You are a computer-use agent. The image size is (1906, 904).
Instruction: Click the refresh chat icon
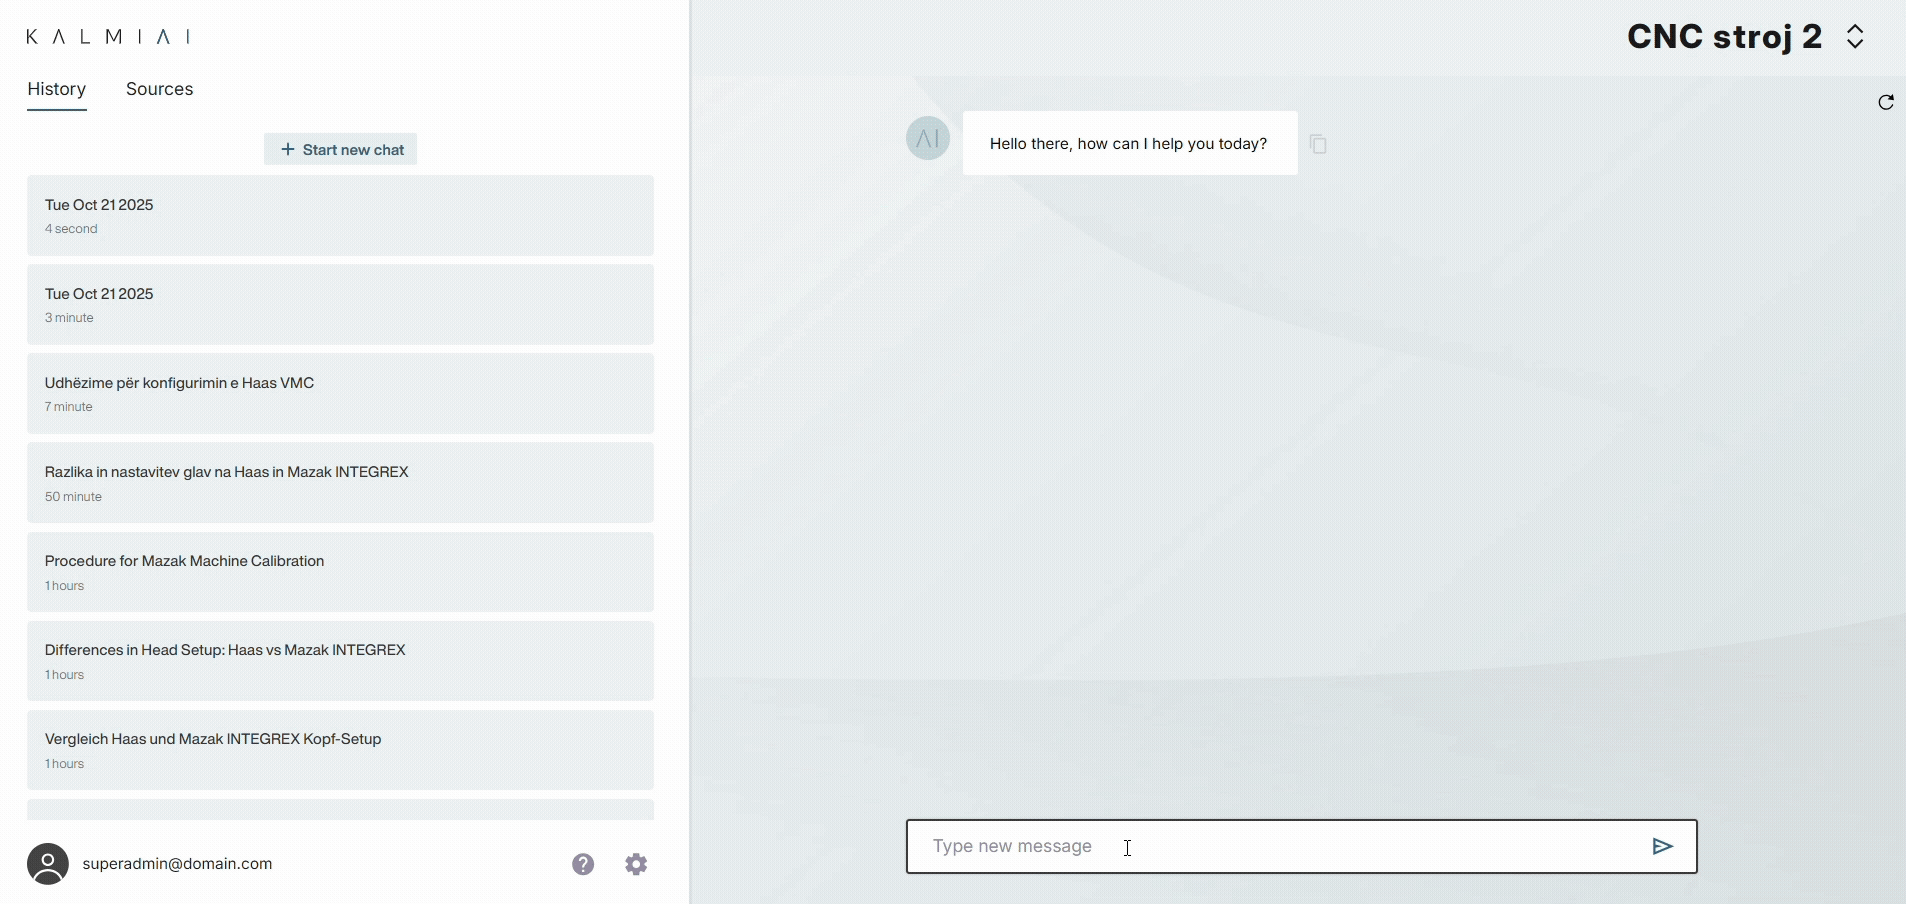(x=1885, y=103)
